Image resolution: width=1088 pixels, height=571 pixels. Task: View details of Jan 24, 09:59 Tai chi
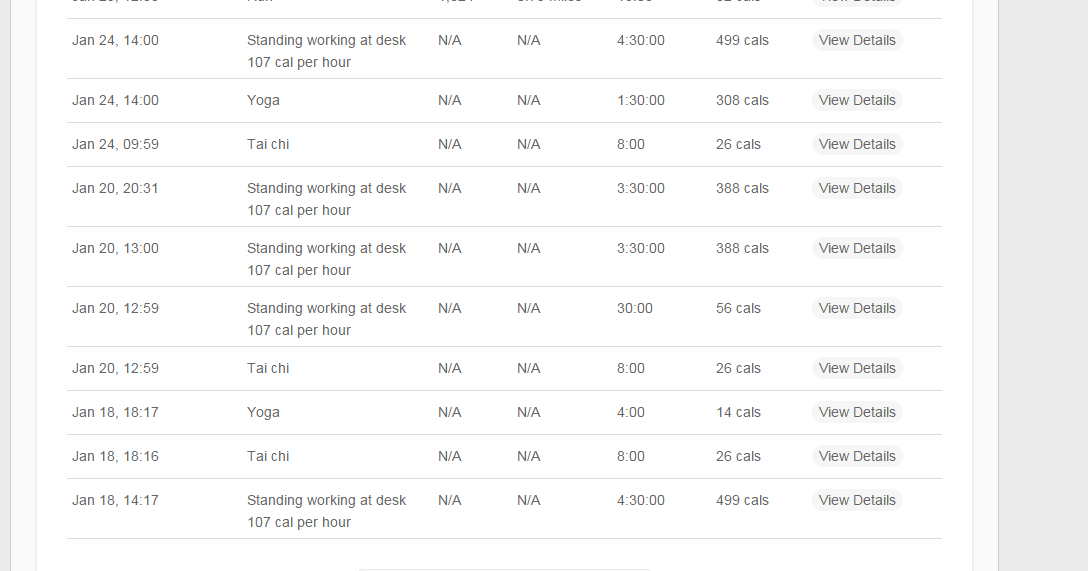pyautogui.click(x=857, y=144)
